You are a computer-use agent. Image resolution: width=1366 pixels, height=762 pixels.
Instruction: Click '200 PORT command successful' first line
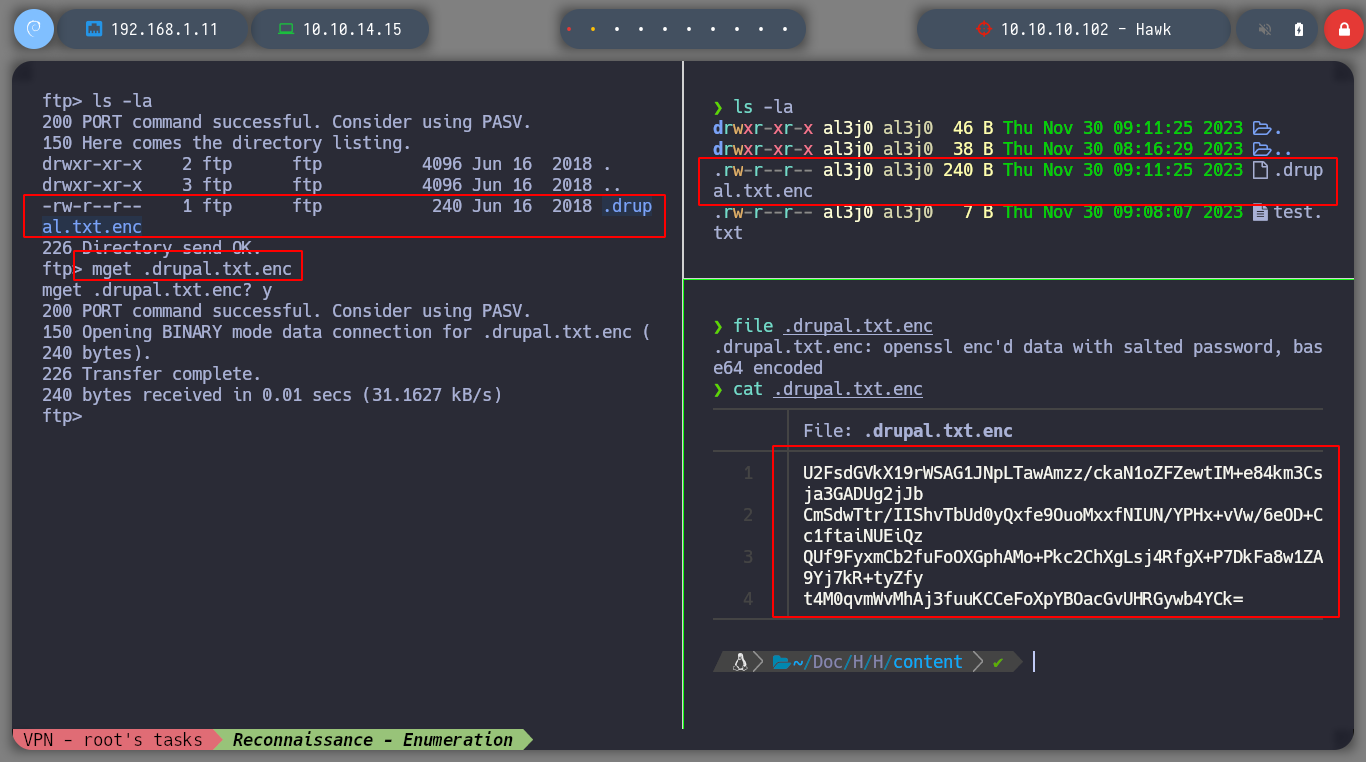(x=287, y=122)
